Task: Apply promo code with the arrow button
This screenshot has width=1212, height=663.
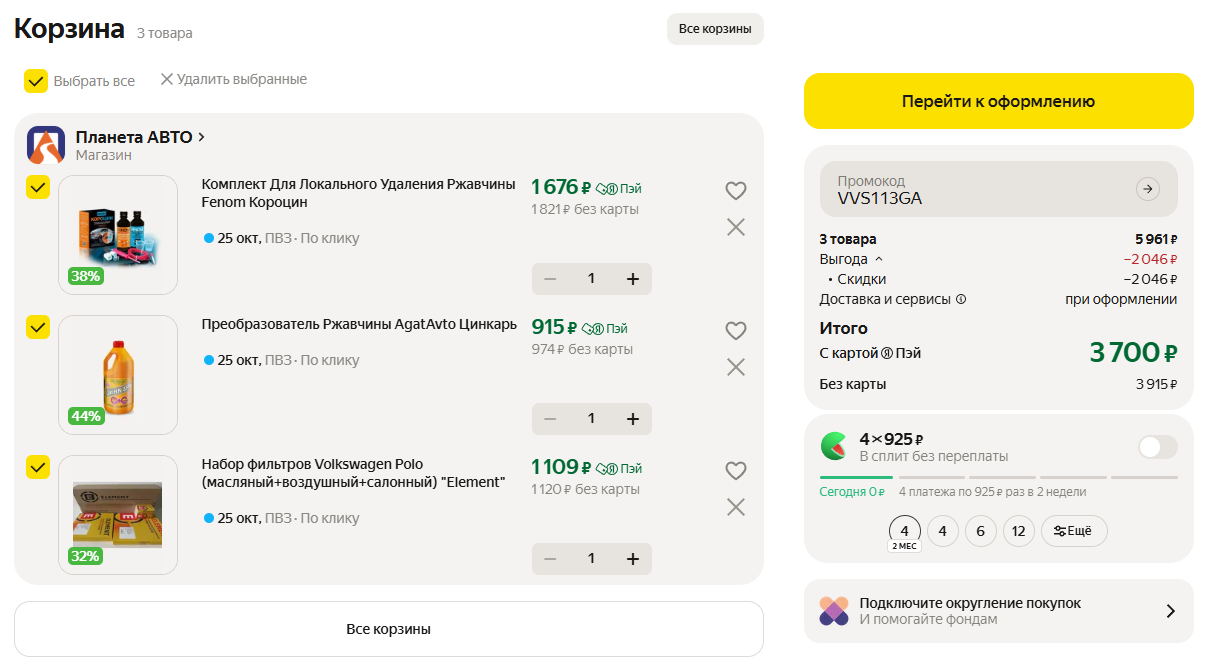Action: tap(1148, 189)
